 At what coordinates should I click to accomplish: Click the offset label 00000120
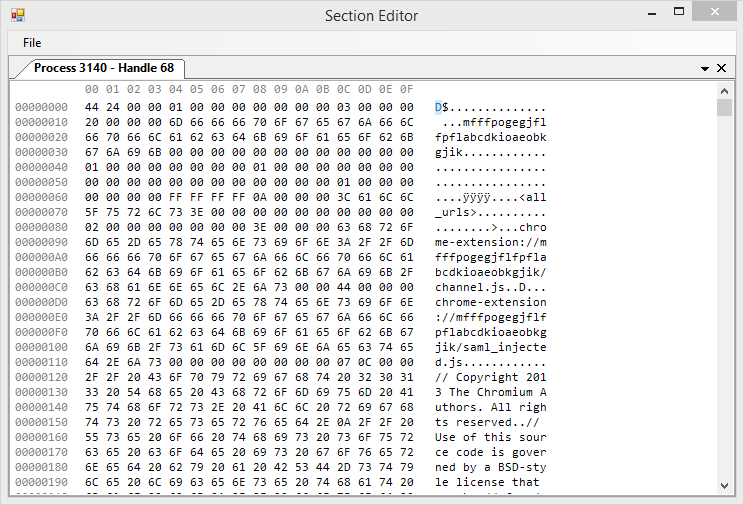tap(41, 377)
